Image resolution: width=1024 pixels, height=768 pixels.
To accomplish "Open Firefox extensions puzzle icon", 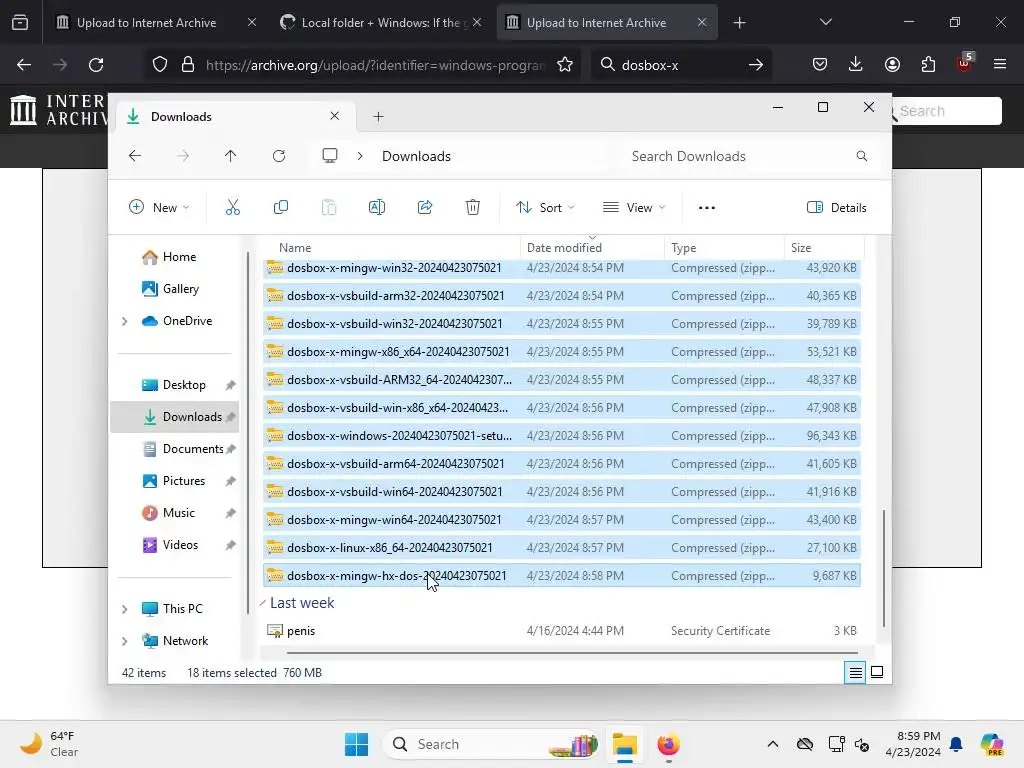I will coord(928,64).
